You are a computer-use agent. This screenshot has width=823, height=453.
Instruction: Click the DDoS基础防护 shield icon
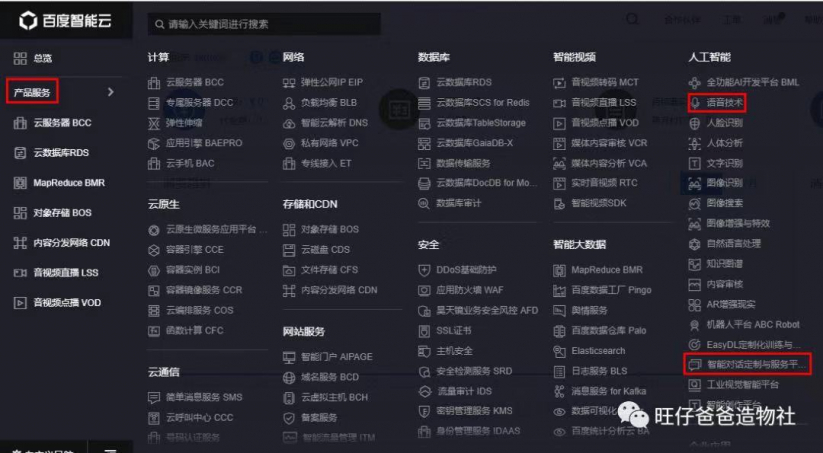pos(424,270)
